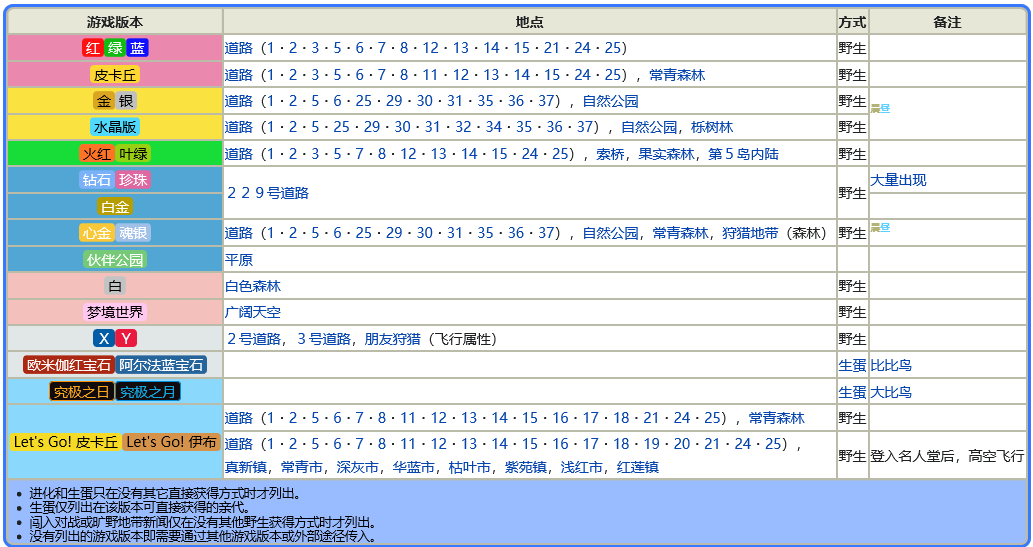Click the 比比鸟 link
Image resolution: width=1033 pixels, height=547 pixels.
pyautogui.click(x=891, y=365)
